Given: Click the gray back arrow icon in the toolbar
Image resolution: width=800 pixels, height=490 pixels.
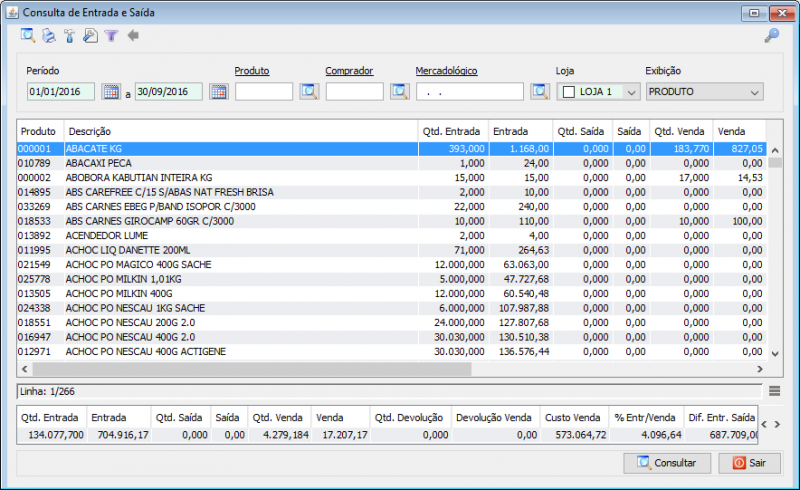Looking at the screenshot, I should pyautogui.click(x=133, y=36).
